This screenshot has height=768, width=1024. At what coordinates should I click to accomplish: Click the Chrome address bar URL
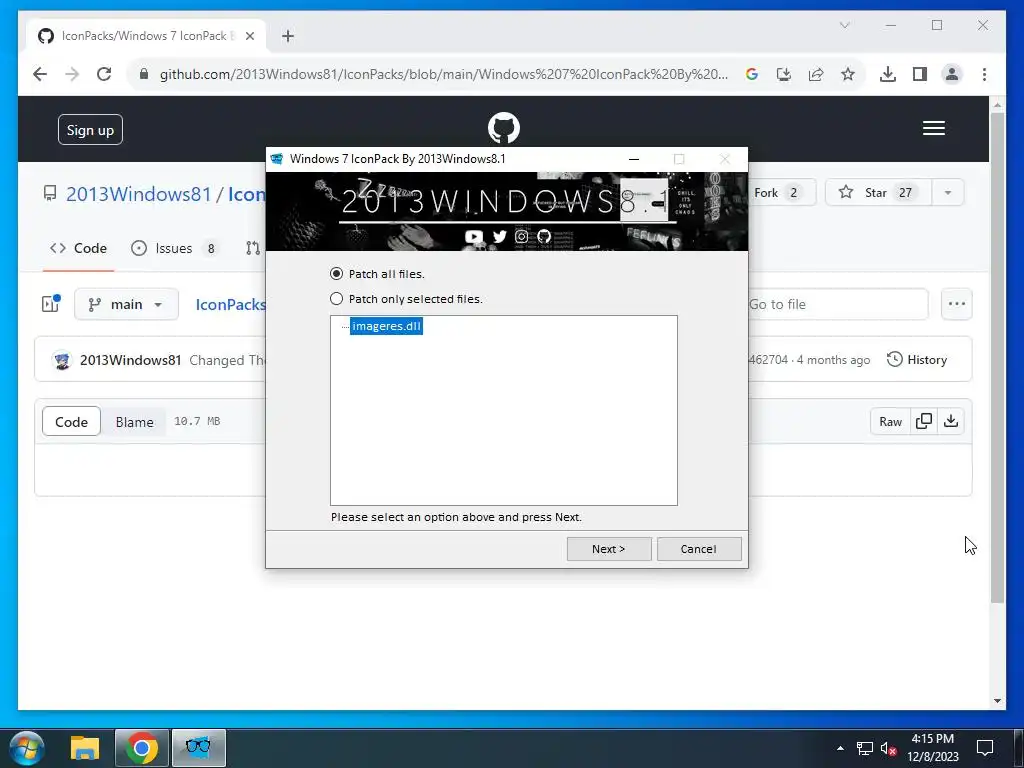(x=443, y=74)
